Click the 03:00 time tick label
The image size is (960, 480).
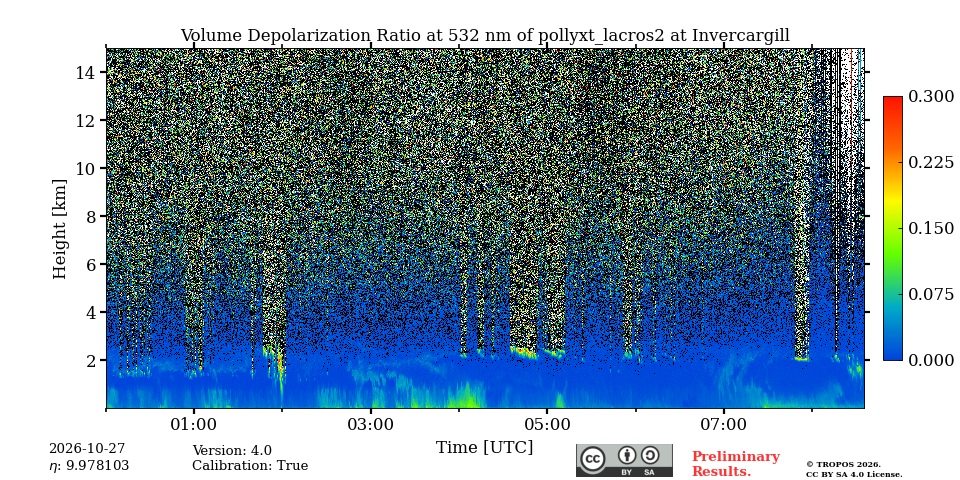pos(370,424)
